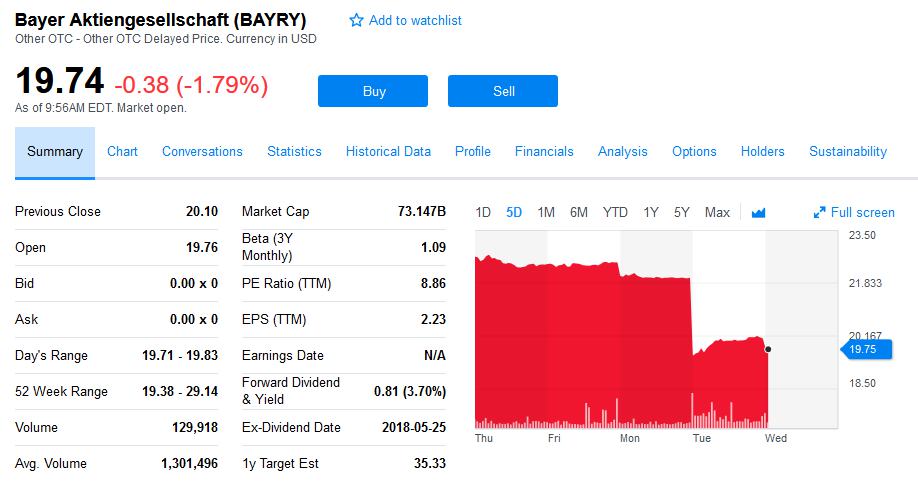The height and width of the screenshot is (483, 918).
Task: Select the YTD chart range
Action: pyautogui.click(x=615, y=212)
